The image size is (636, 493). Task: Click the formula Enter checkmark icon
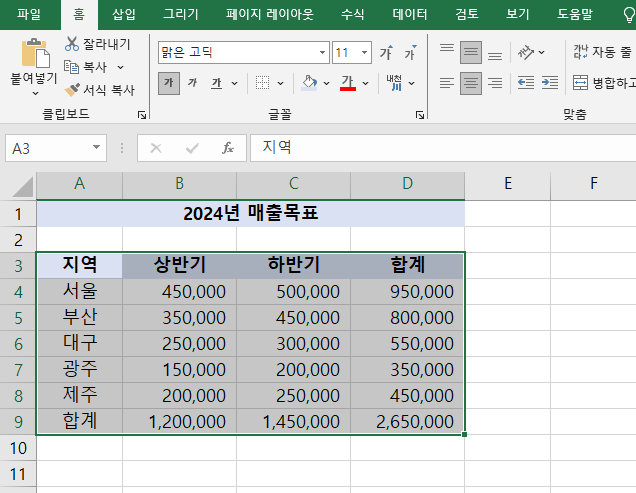(x=192, y=148)
